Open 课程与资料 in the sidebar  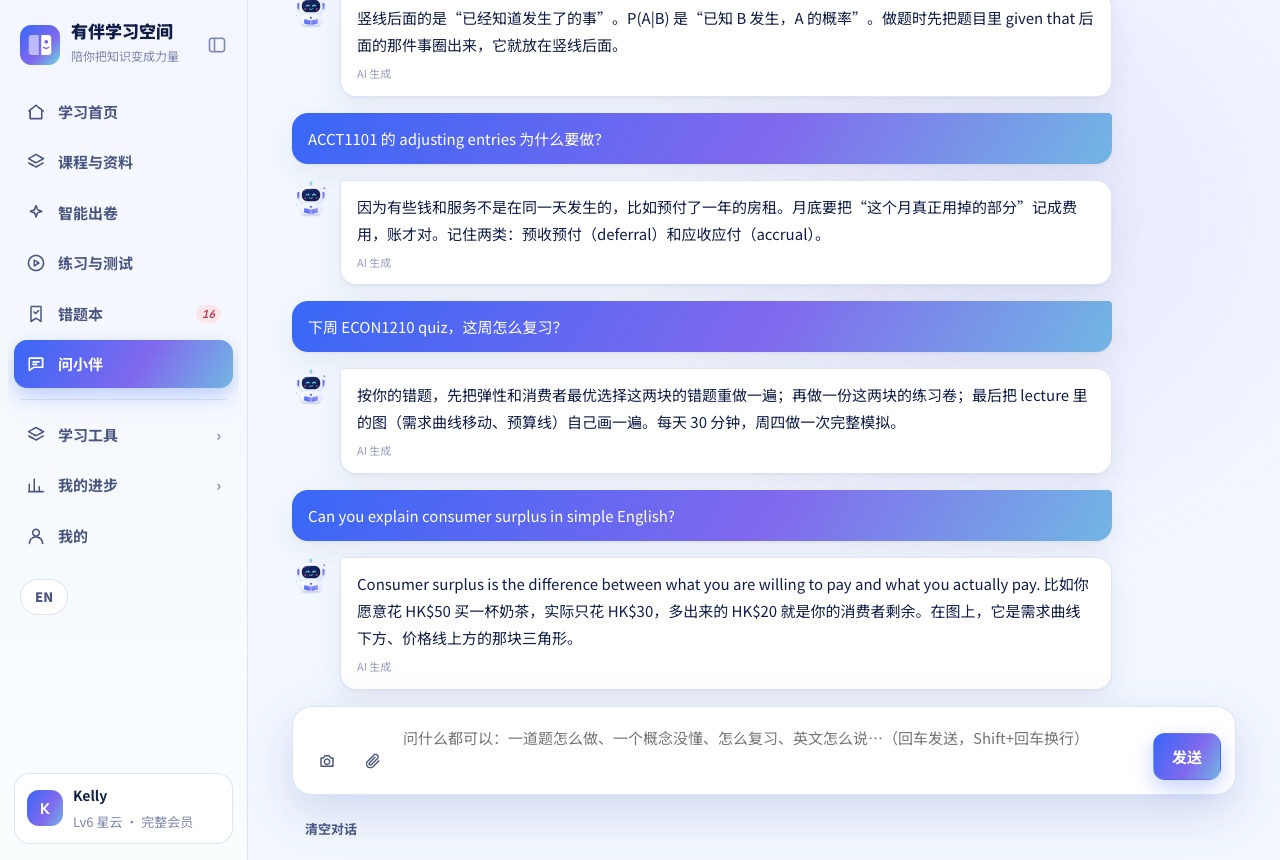coord(123,162)
